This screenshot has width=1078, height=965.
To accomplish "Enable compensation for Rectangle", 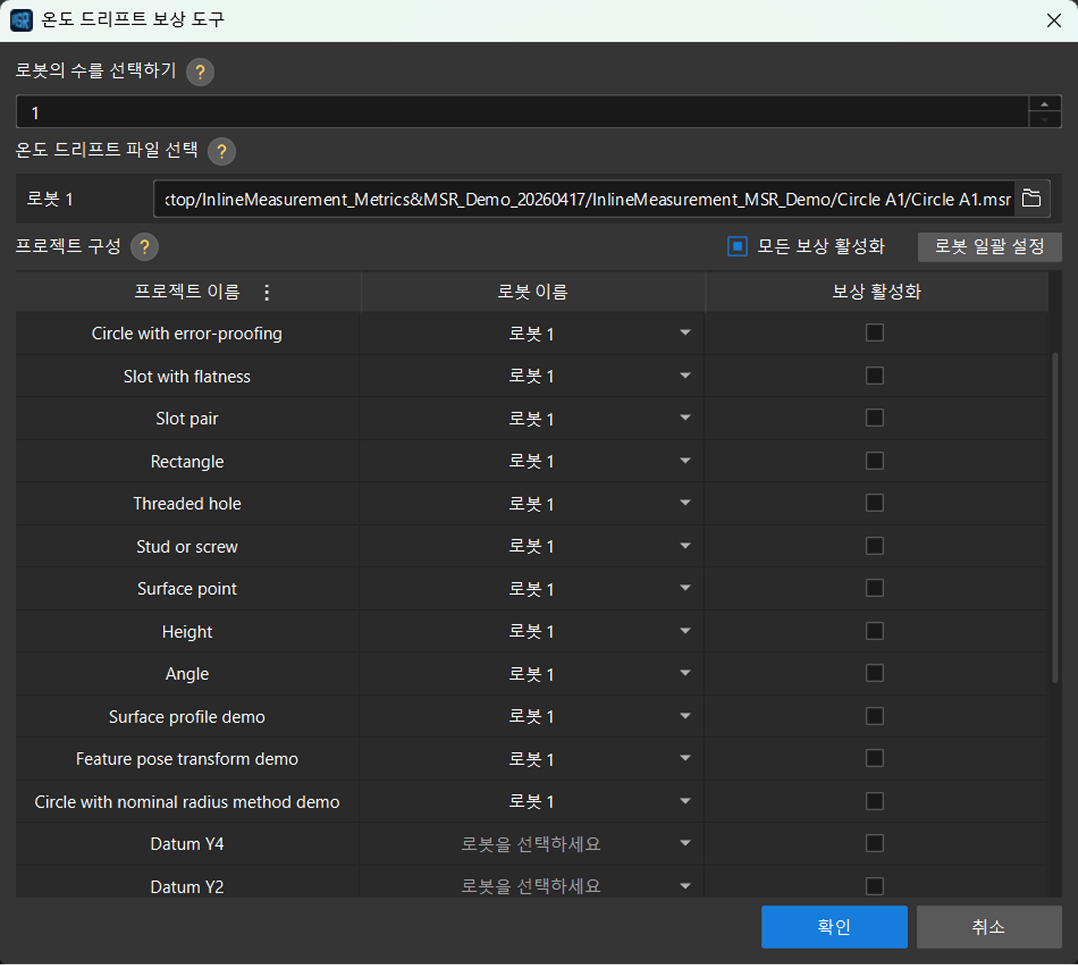I will [x=874, y=461].
